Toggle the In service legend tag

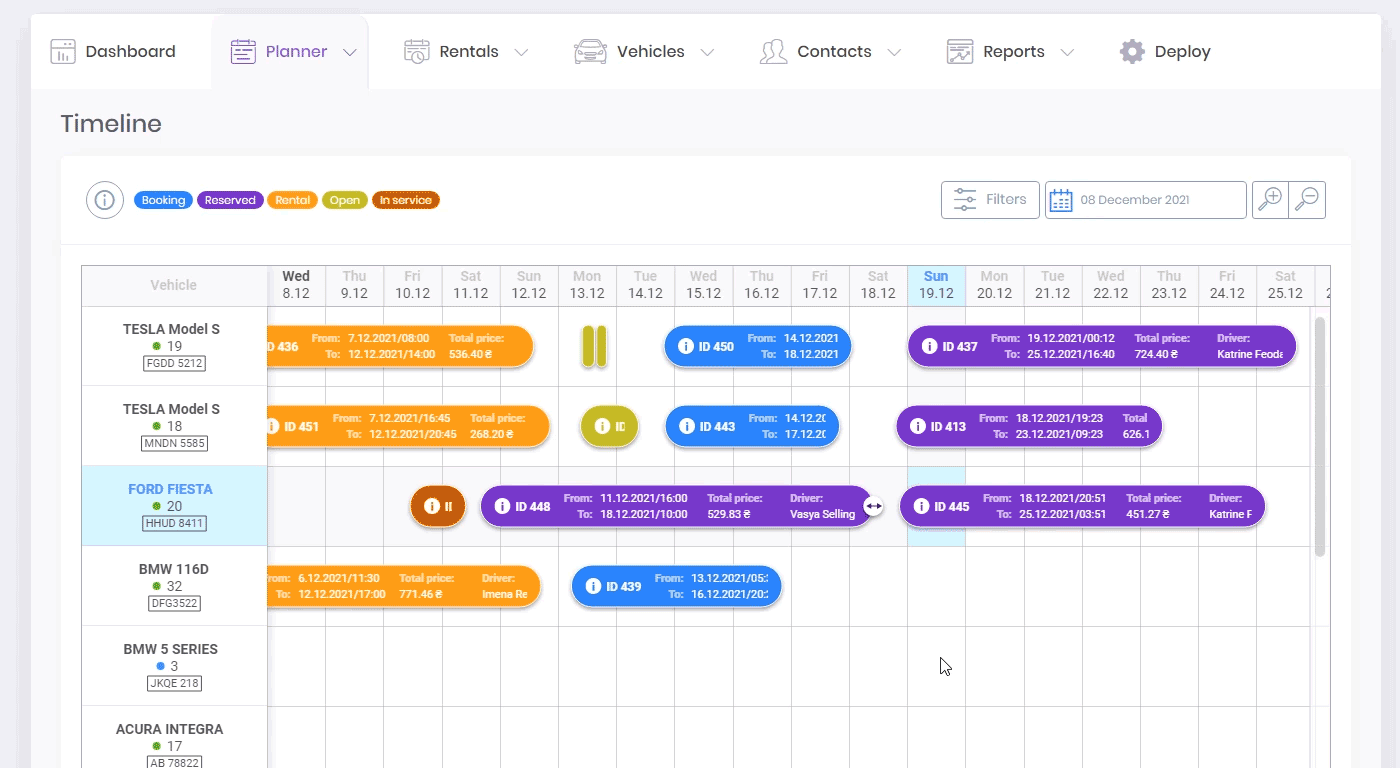(405, 200)
